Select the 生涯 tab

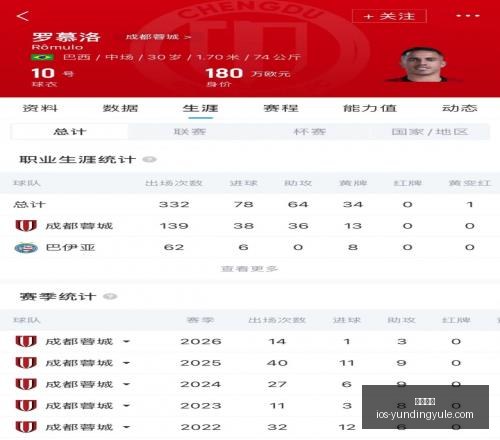coord(200,108)
